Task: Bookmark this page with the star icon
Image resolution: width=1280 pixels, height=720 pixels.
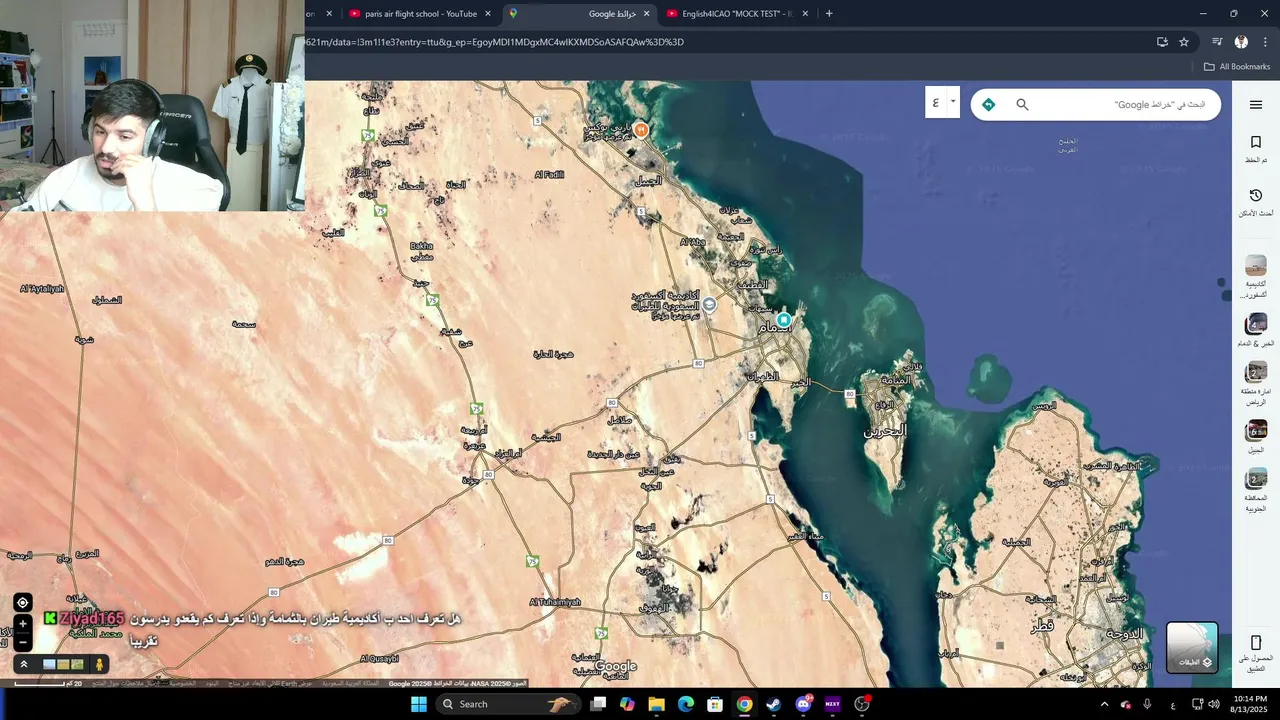Action: (x=1184, y=42)
